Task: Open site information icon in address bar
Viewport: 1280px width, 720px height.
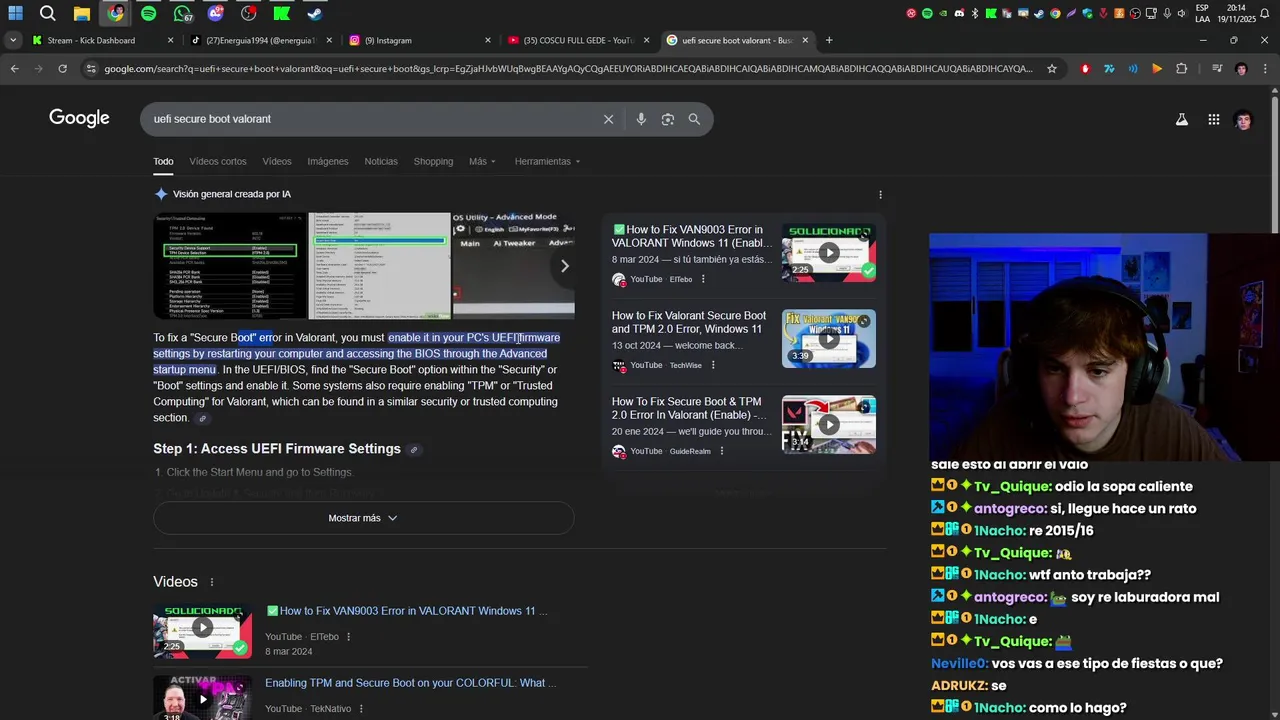Action: tap(91, 68)
